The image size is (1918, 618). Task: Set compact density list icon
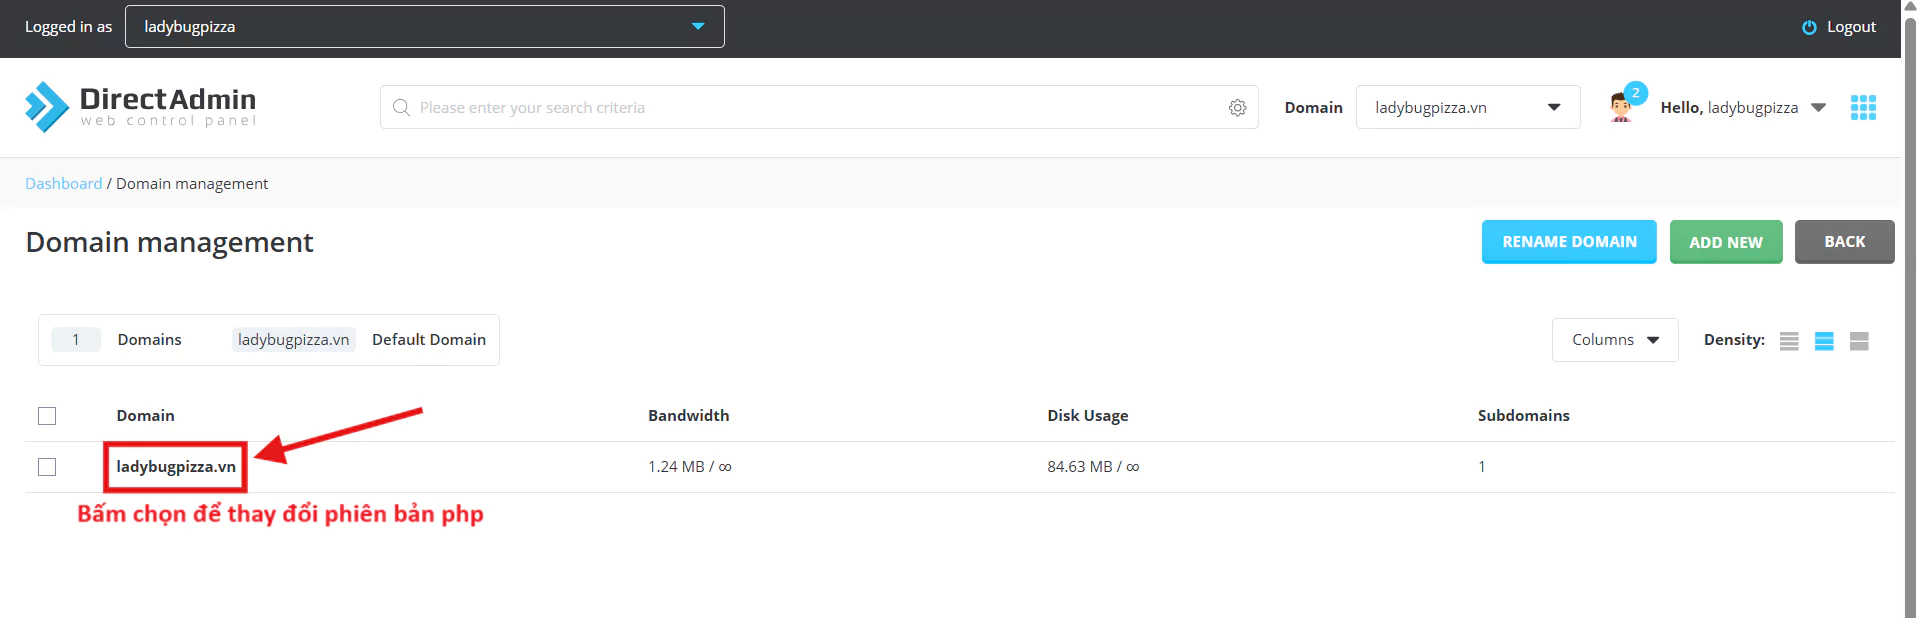(x=1789, y=341)
